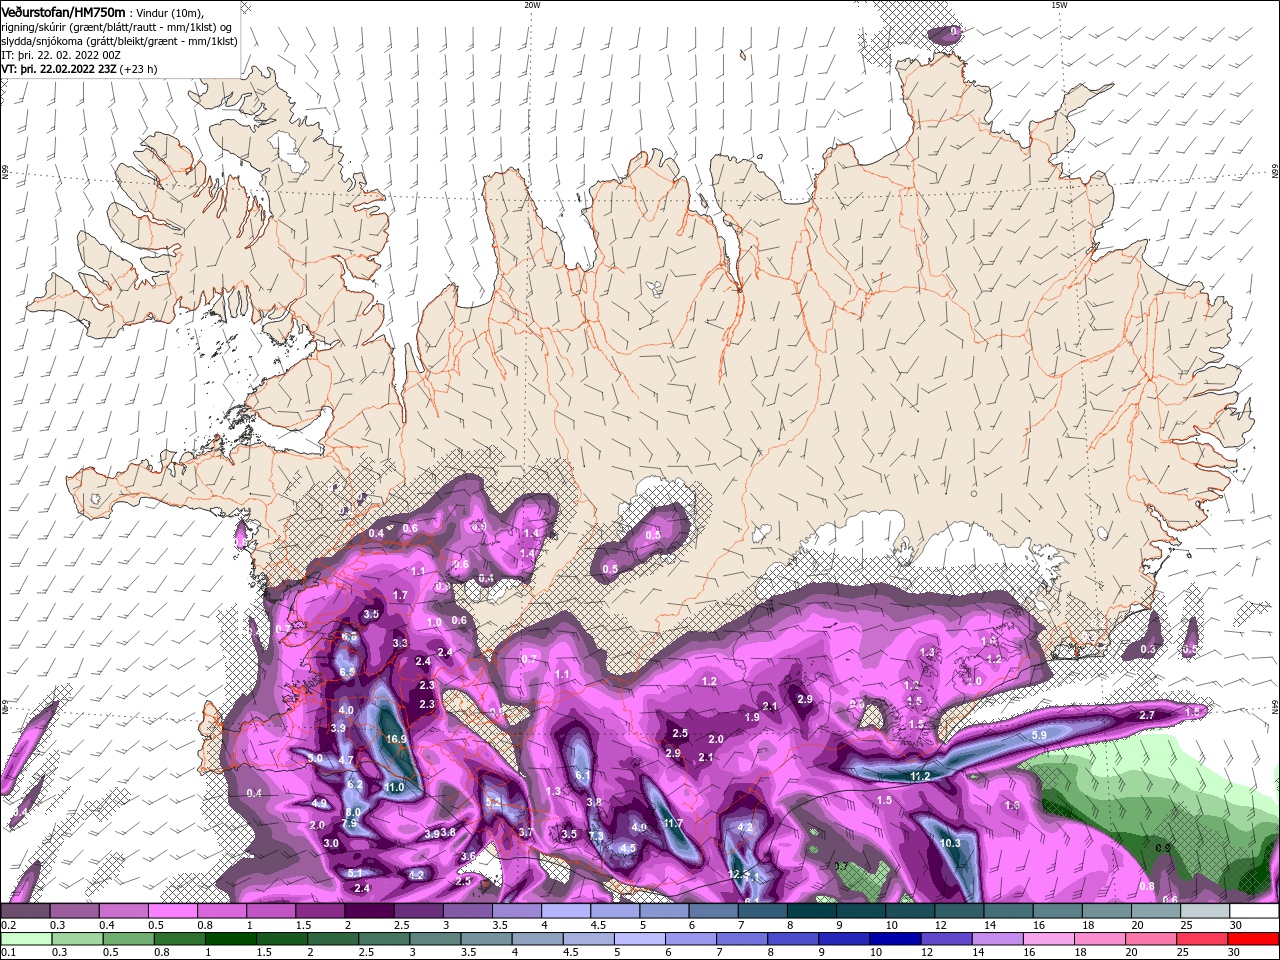Click the 10.3 precipitation value
This screenshot has height=960, width=1280.
point(950,843)
